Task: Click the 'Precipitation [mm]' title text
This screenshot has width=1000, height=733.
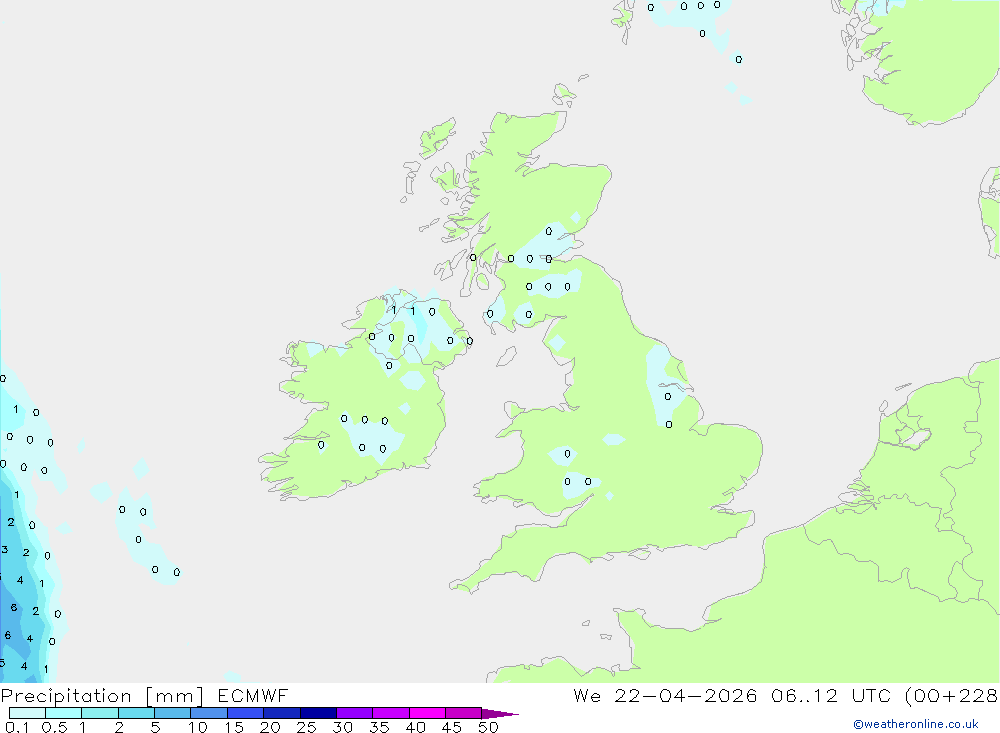Action: pos(102,696)
